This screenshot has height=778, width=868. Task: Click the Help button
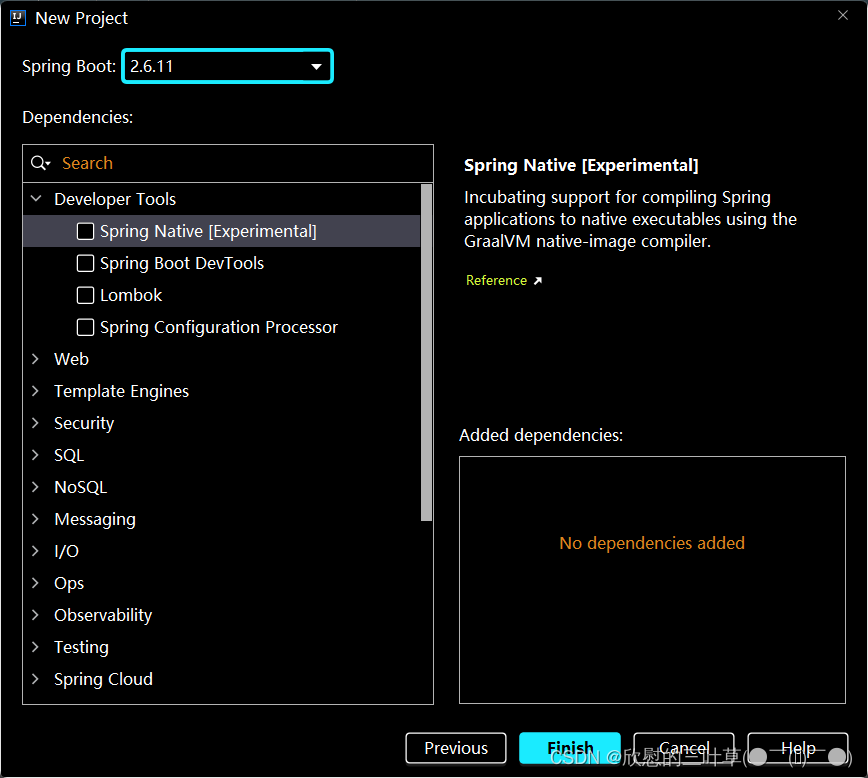point(798,748)
